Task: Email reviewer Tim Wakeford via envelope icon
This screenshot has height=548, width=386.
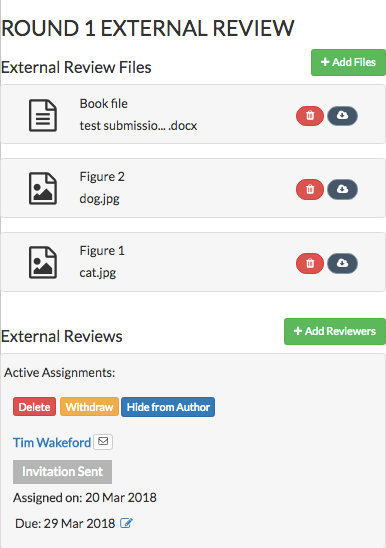Action: click(103, 442)
